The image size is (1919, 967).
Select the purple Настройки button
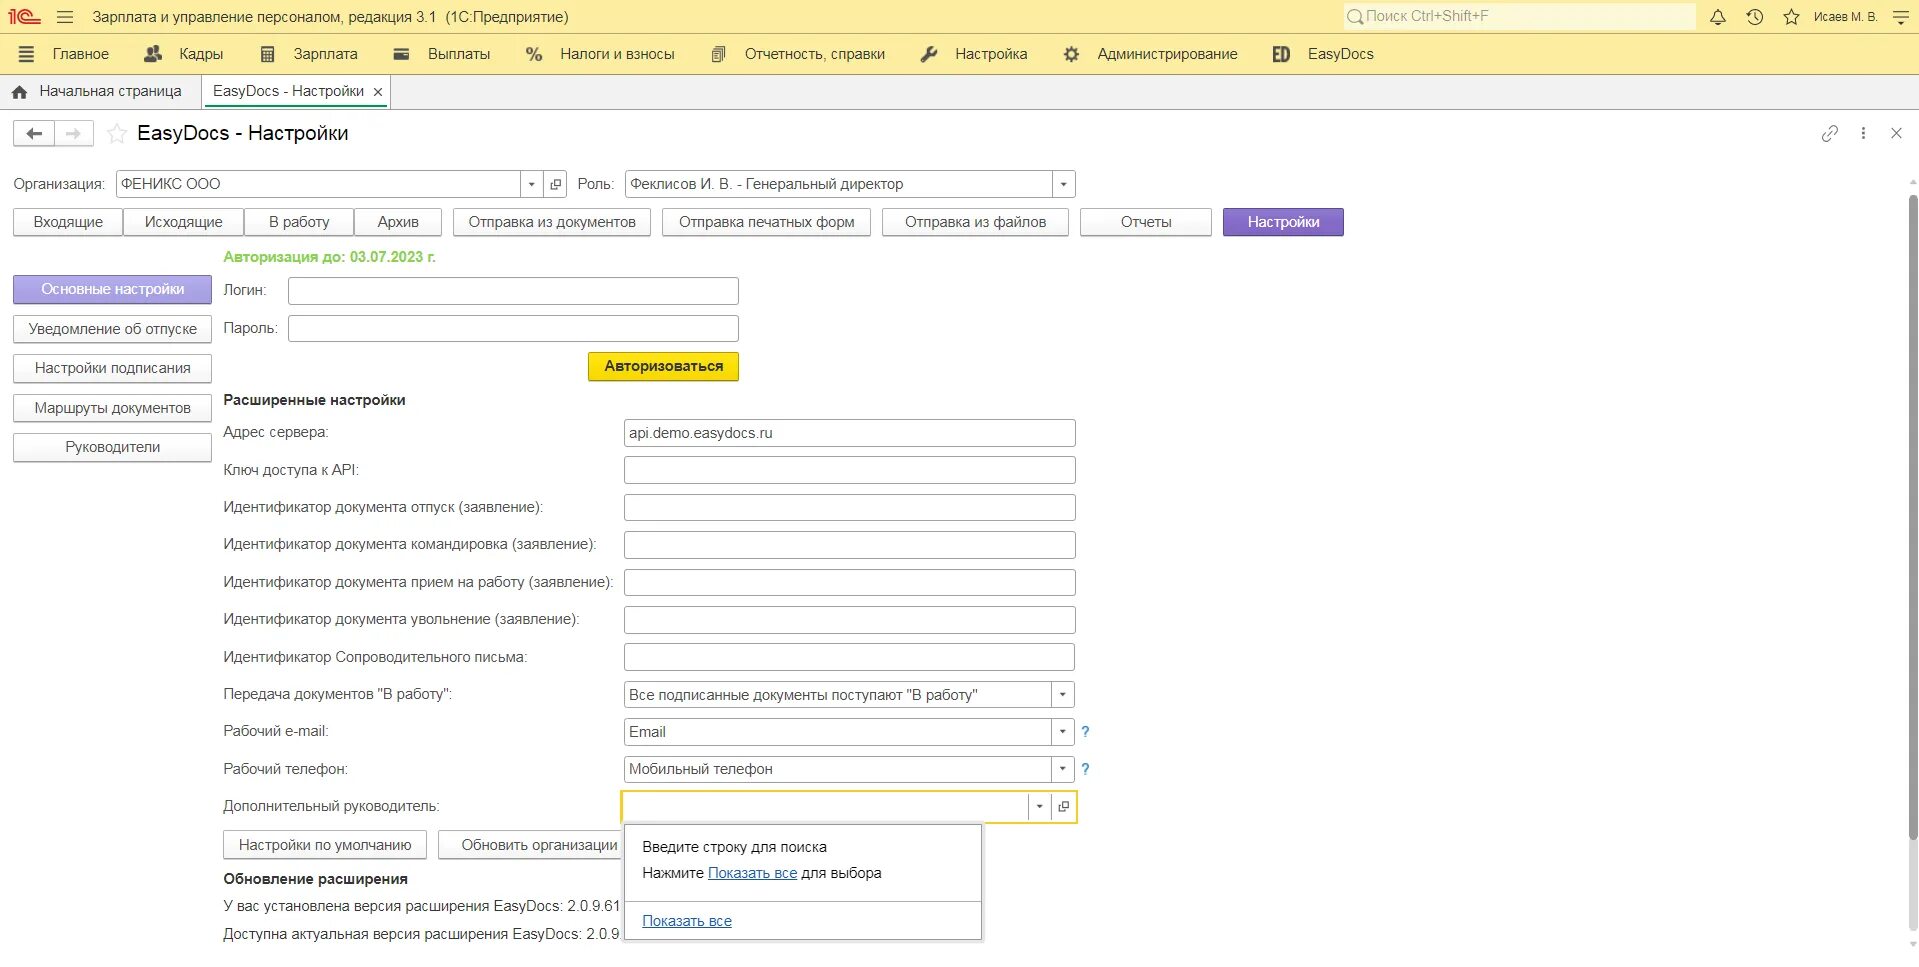tap(1283, 222)
